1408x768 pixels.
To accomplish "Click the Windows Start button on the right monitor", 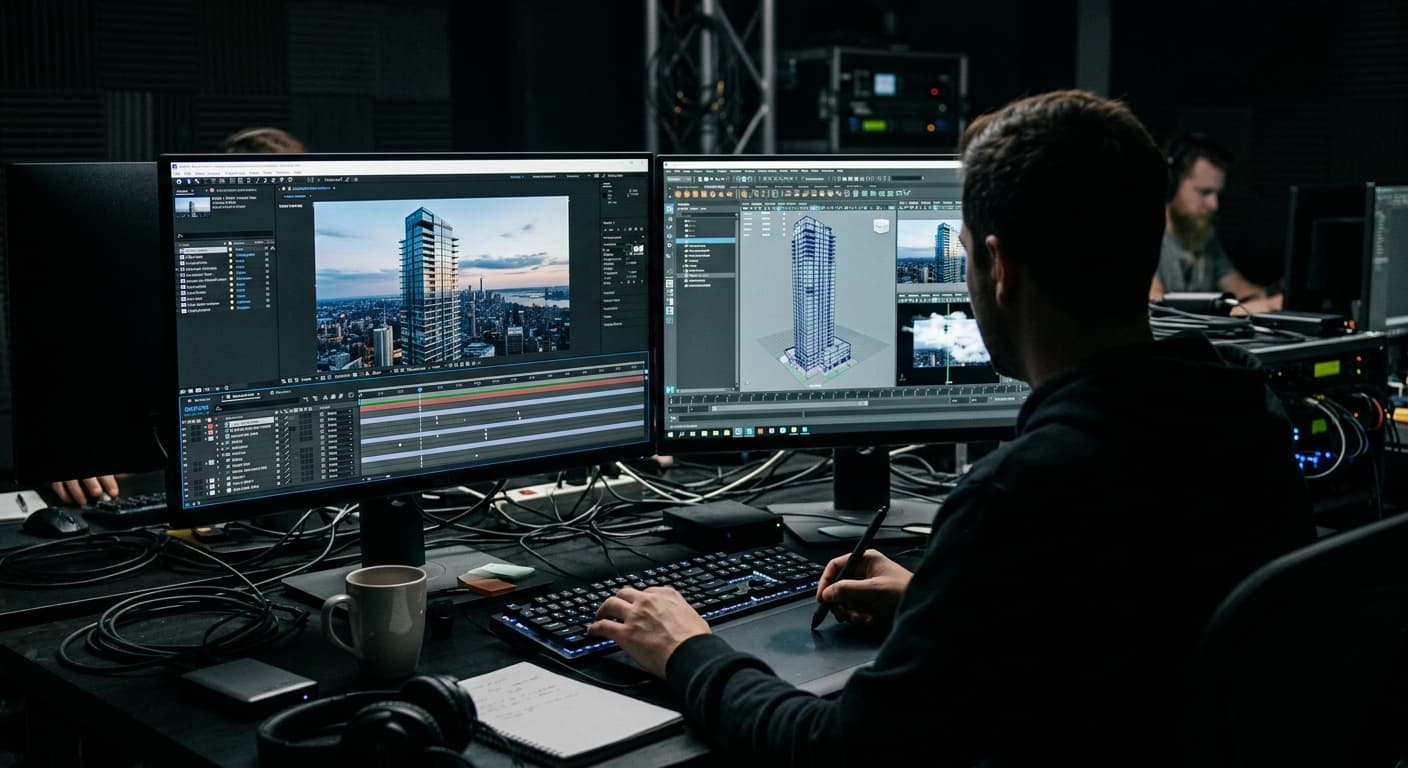I will tap(670, 433).
